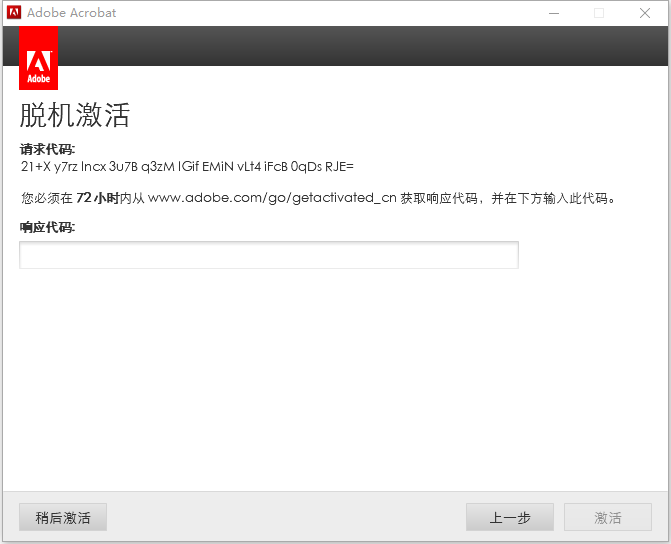Click the 稍后激活 button
671x544 pixels.
pos(63,517)
